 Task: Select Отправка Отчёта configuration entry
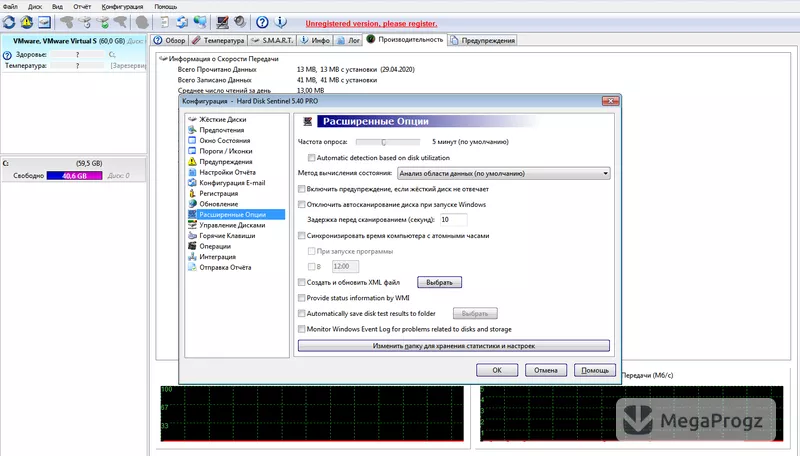click(x=225, y=267)
